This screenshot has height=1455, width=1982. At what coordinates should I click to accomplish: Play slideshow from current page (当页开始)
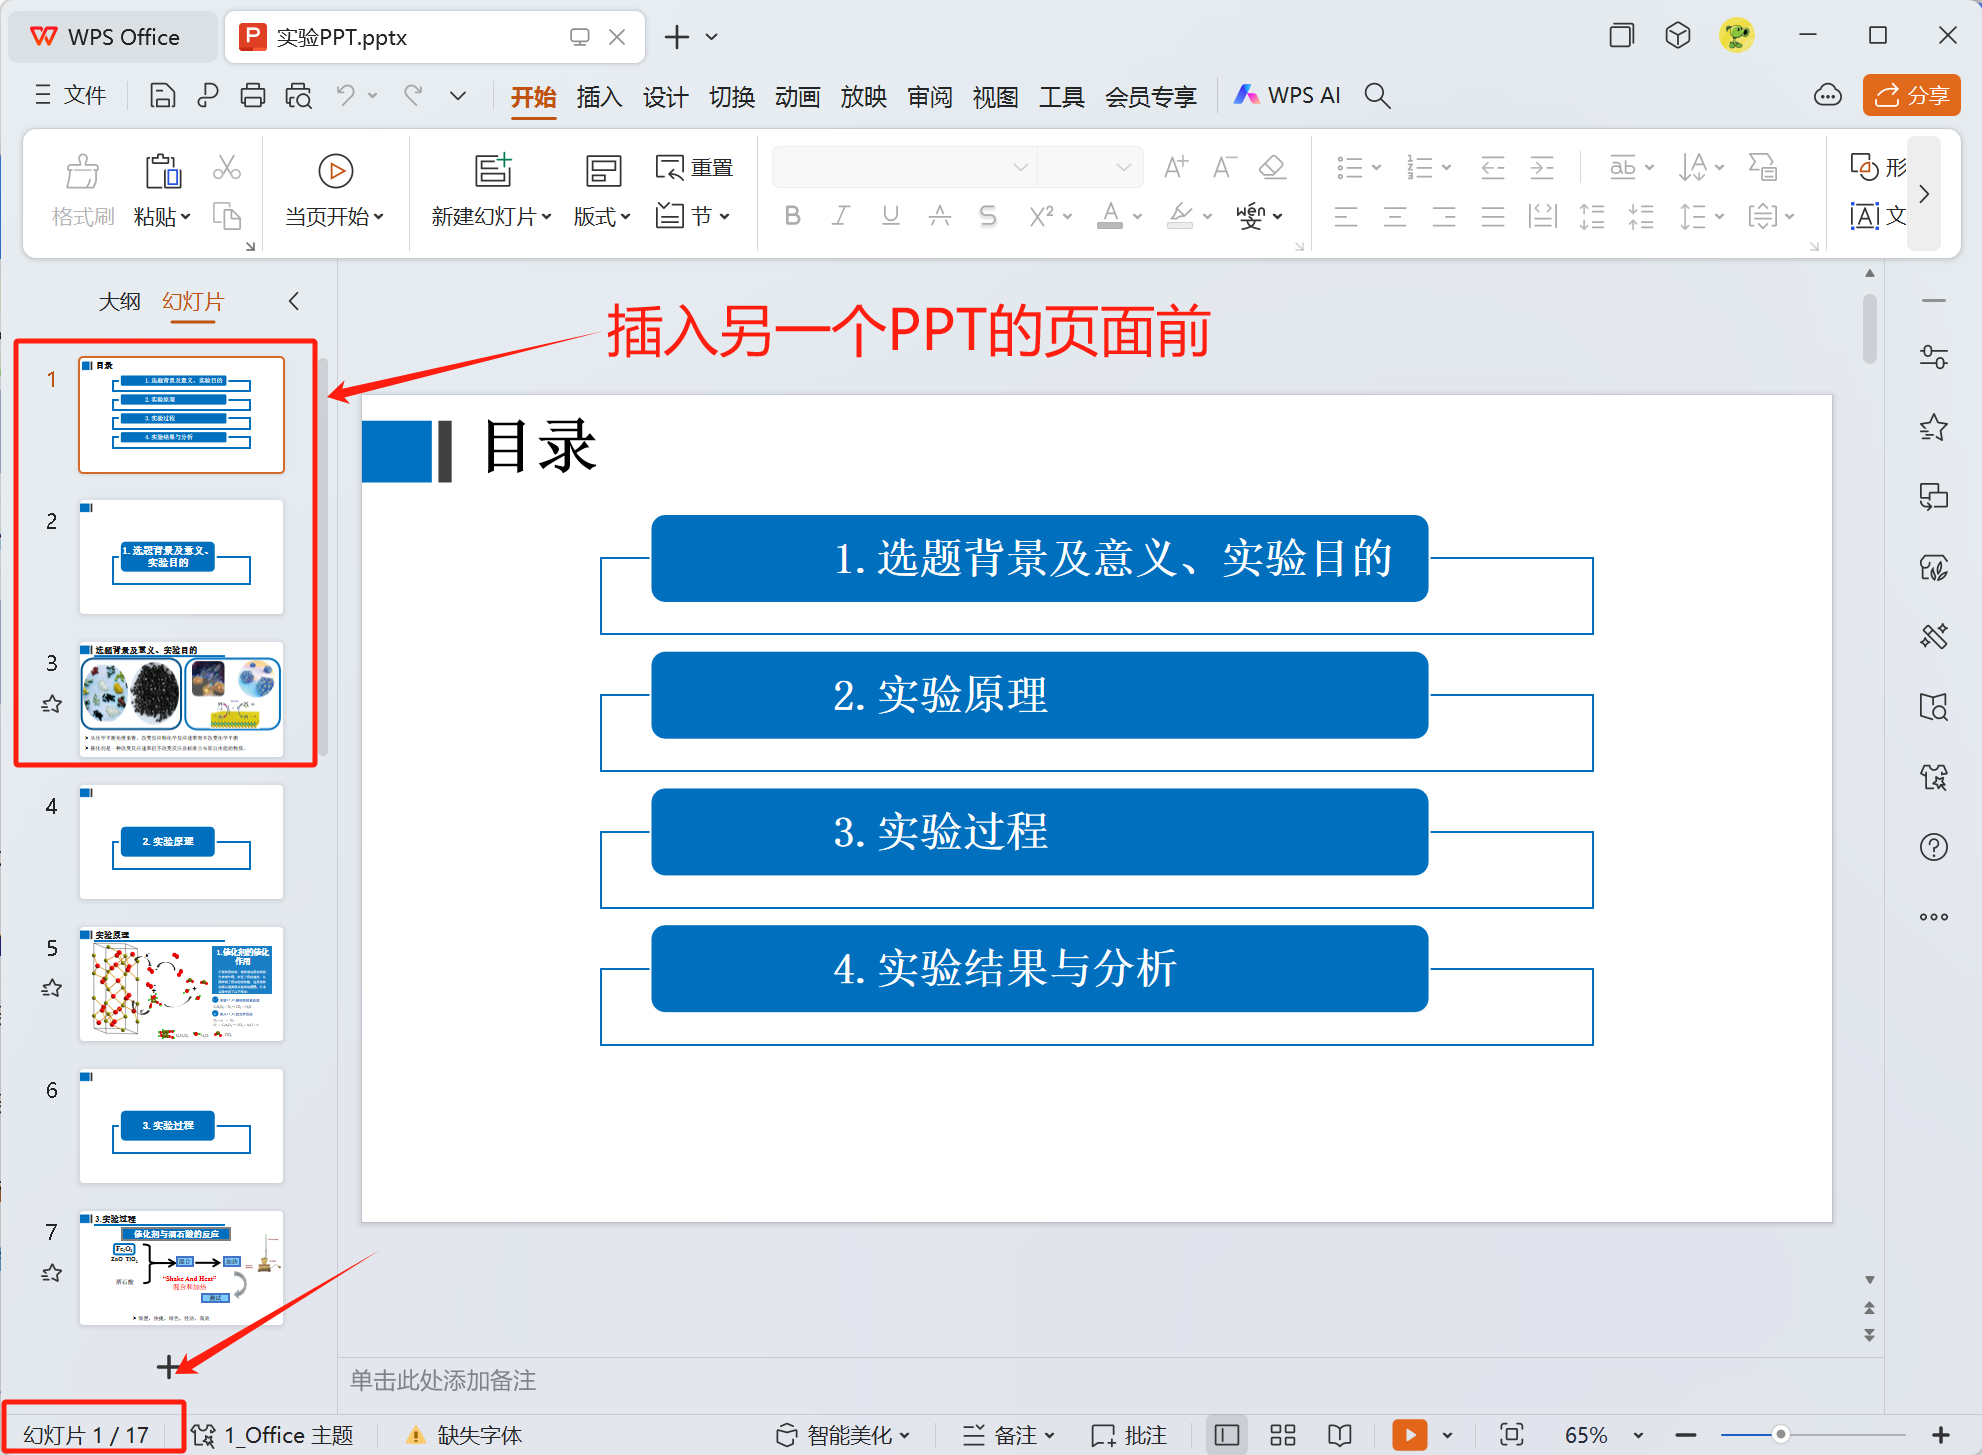[334, 171]
